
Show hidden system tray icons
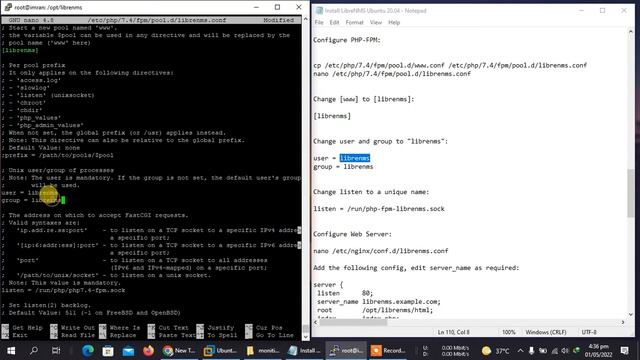coord(520,351)
